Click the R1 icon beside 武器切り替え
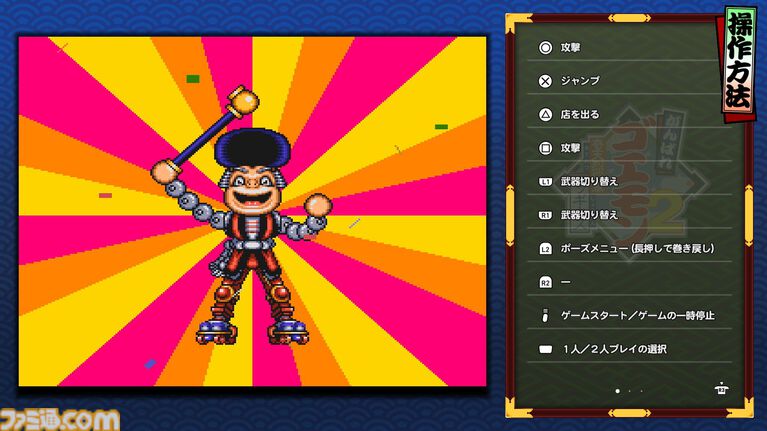Image resolution: width=767 pixels, height=431 pixels. [545, 215]
